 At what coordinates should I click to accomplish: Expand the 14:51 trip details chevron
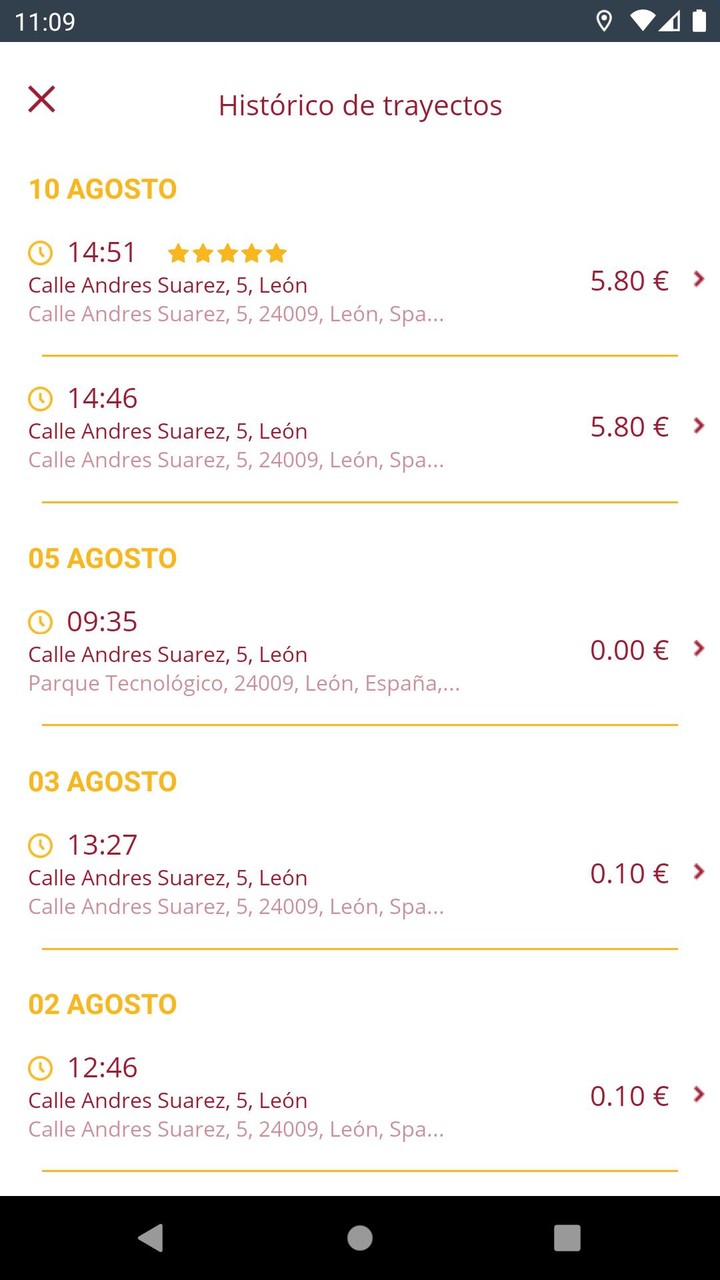(x=699, y=279)
